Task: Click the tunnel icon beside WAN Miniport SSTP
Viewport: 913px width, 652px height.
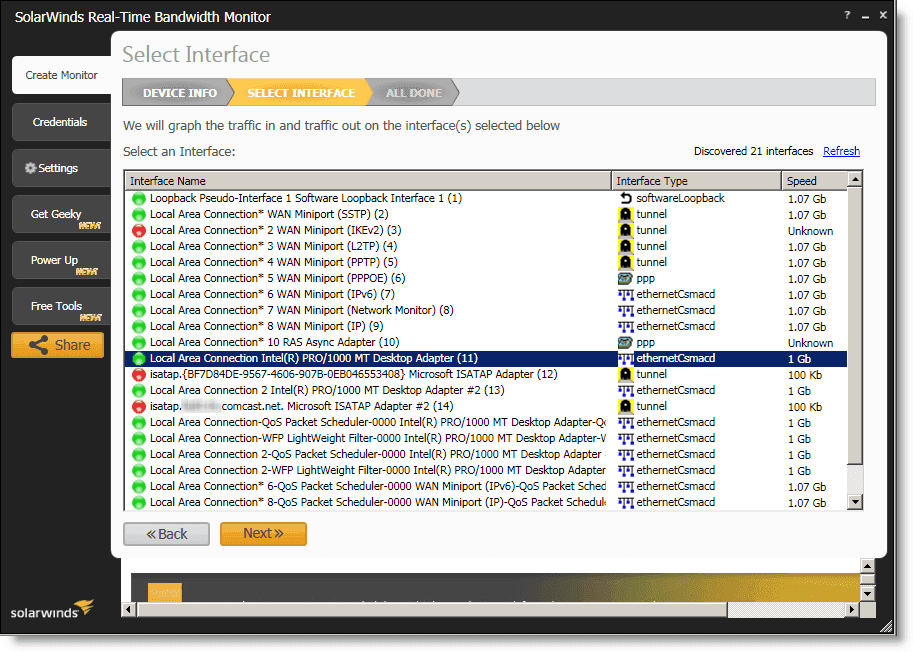Action: 624,214
